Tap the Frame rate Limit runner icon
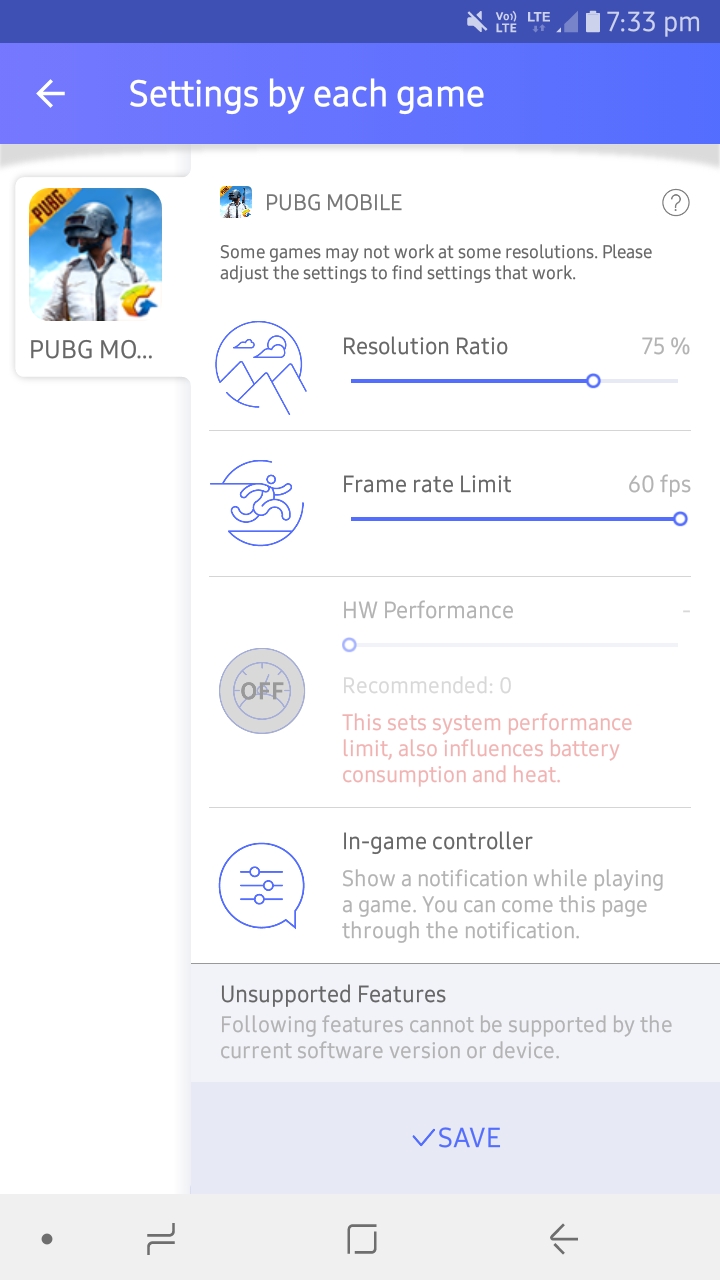The image size is (720, 1280). (257, 503)
